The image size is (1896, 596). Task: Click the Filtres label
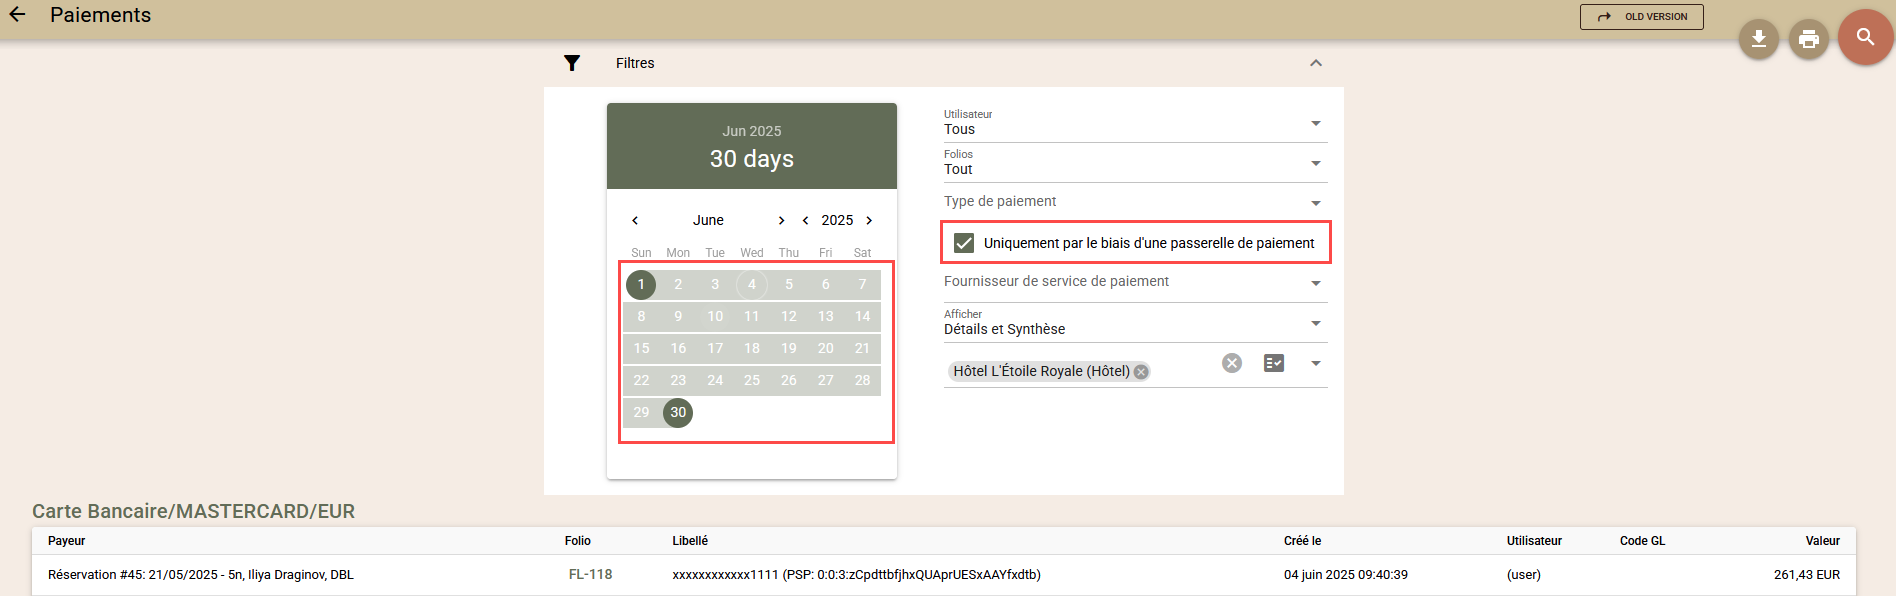click(635, 63)
